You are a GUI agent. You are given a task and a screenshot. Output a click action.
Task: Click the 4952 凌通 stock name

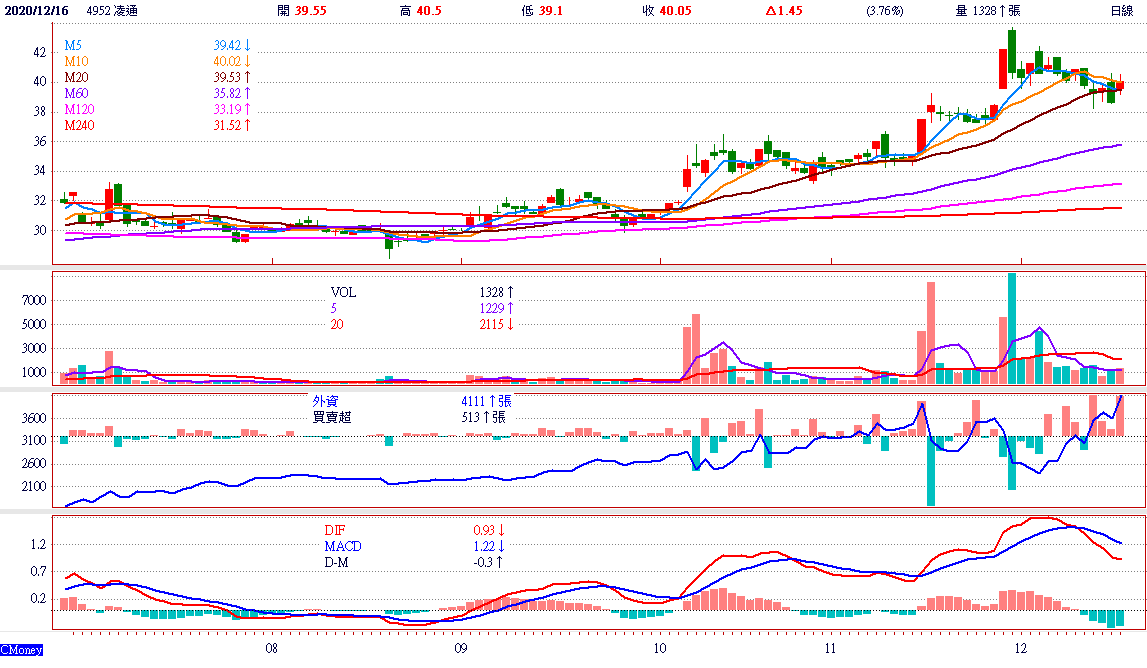[114, 11]
